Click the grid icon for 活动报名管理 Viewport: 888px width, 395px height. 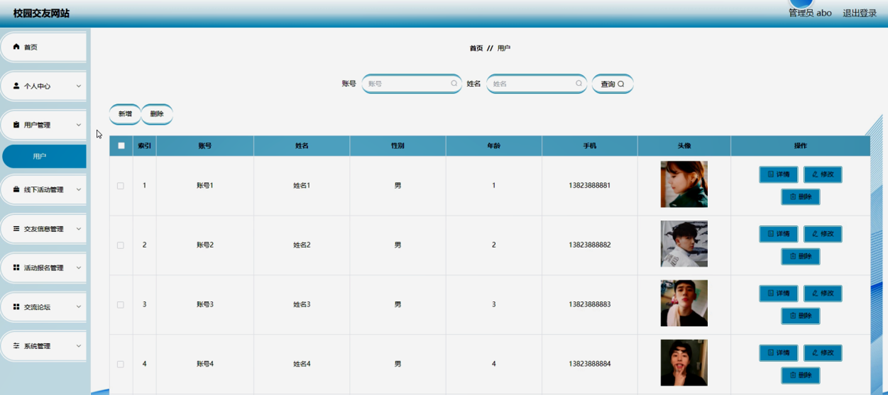16,267
